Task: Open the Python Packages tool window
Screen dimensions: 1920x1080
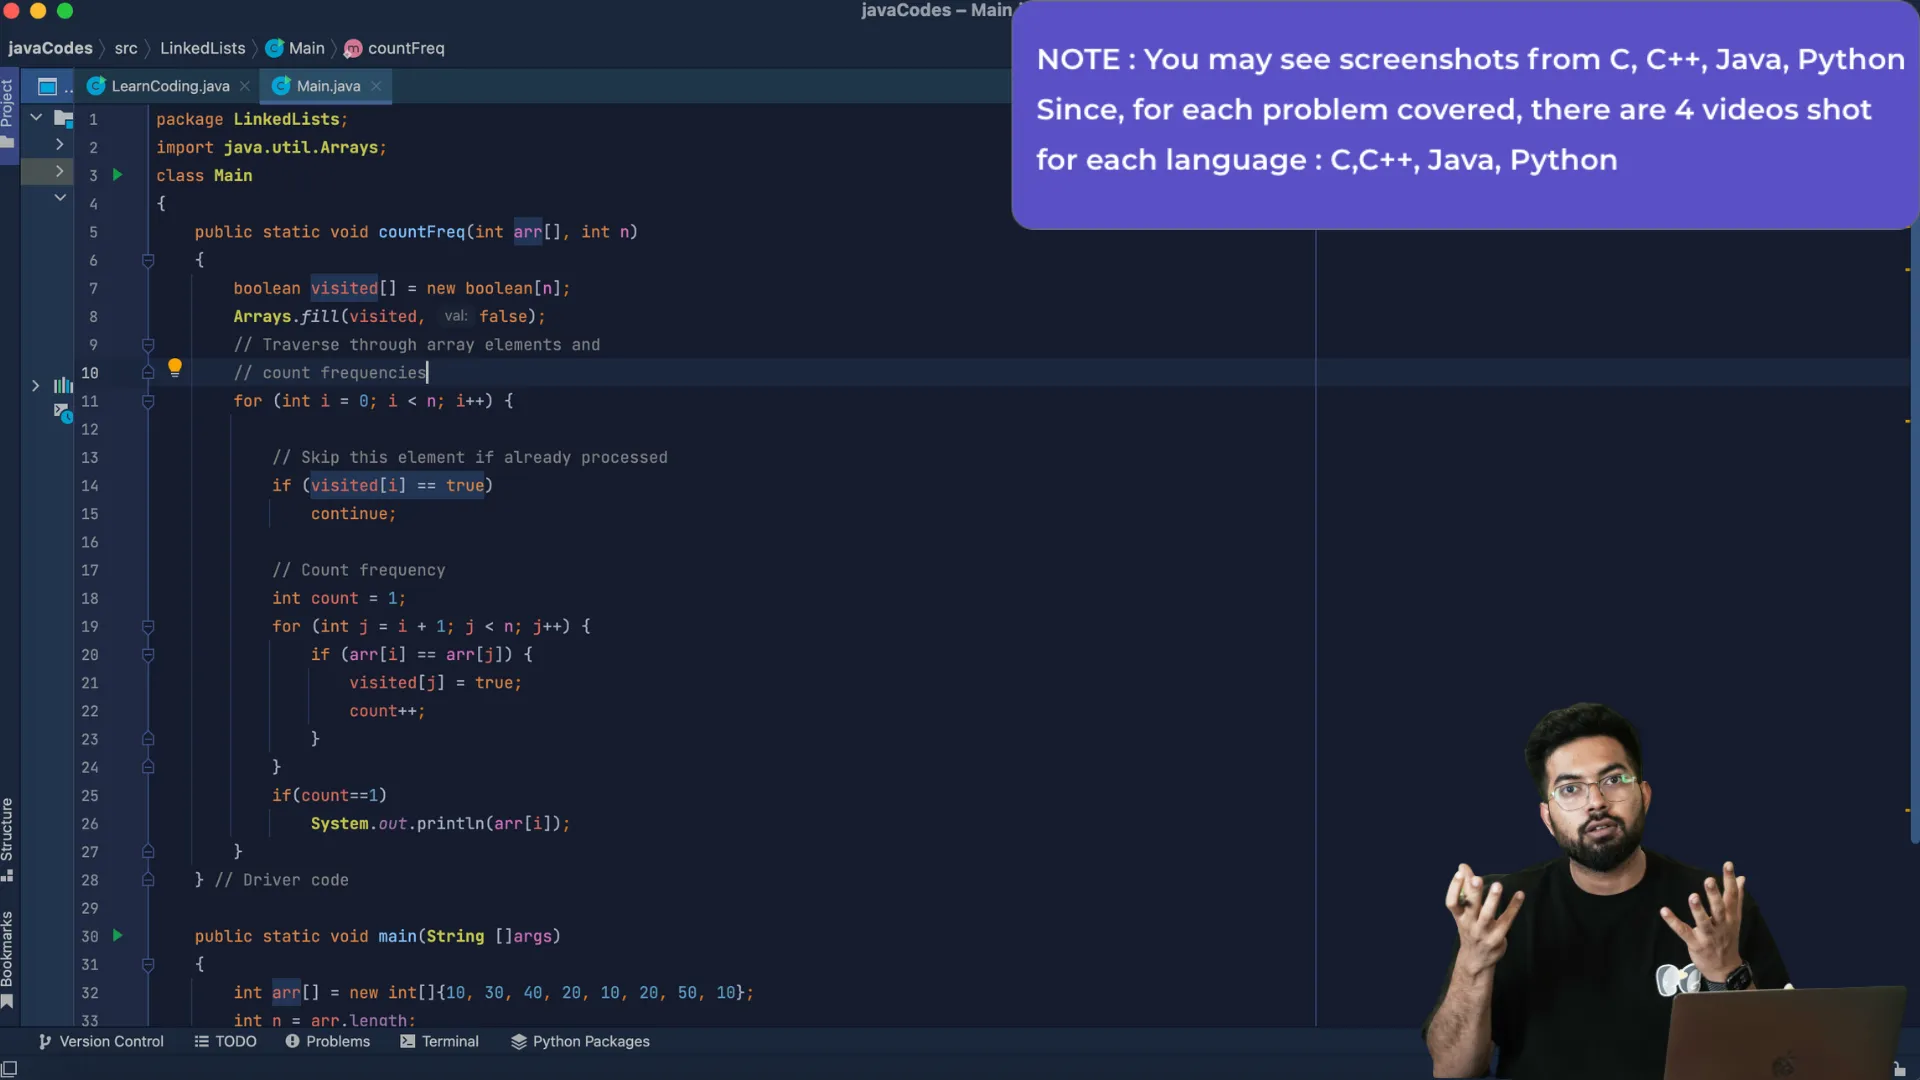Action: click(580, 1041)
